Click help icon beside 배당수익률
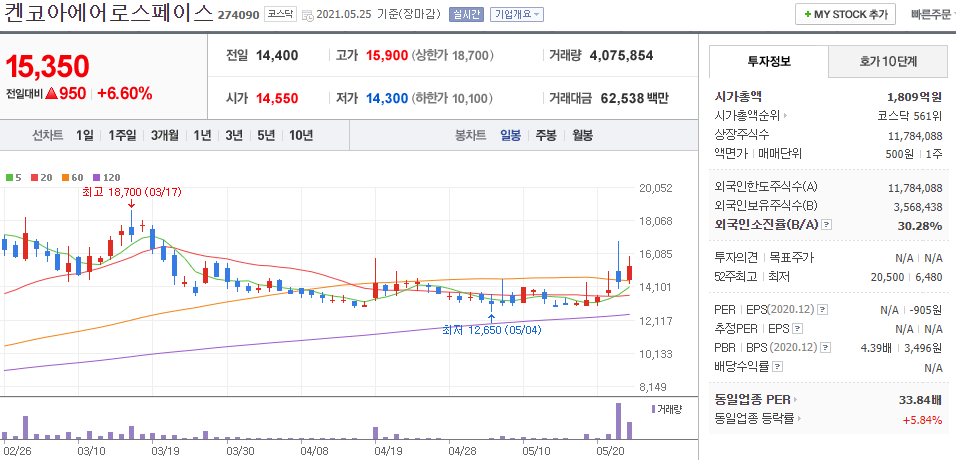Viewport: 956px width, 460px height. (x=777, y=367)
